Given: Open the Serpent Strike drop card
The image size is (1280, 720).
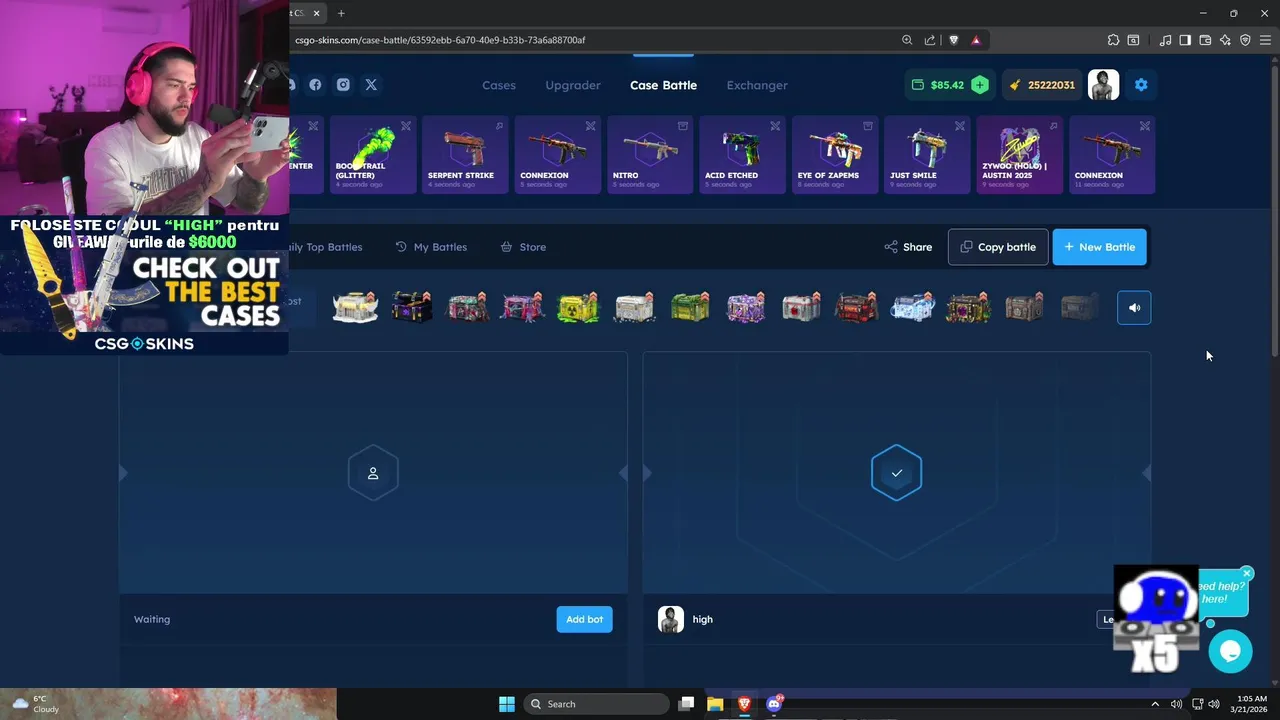Looking at the screenshot, I should coord(465,155).
